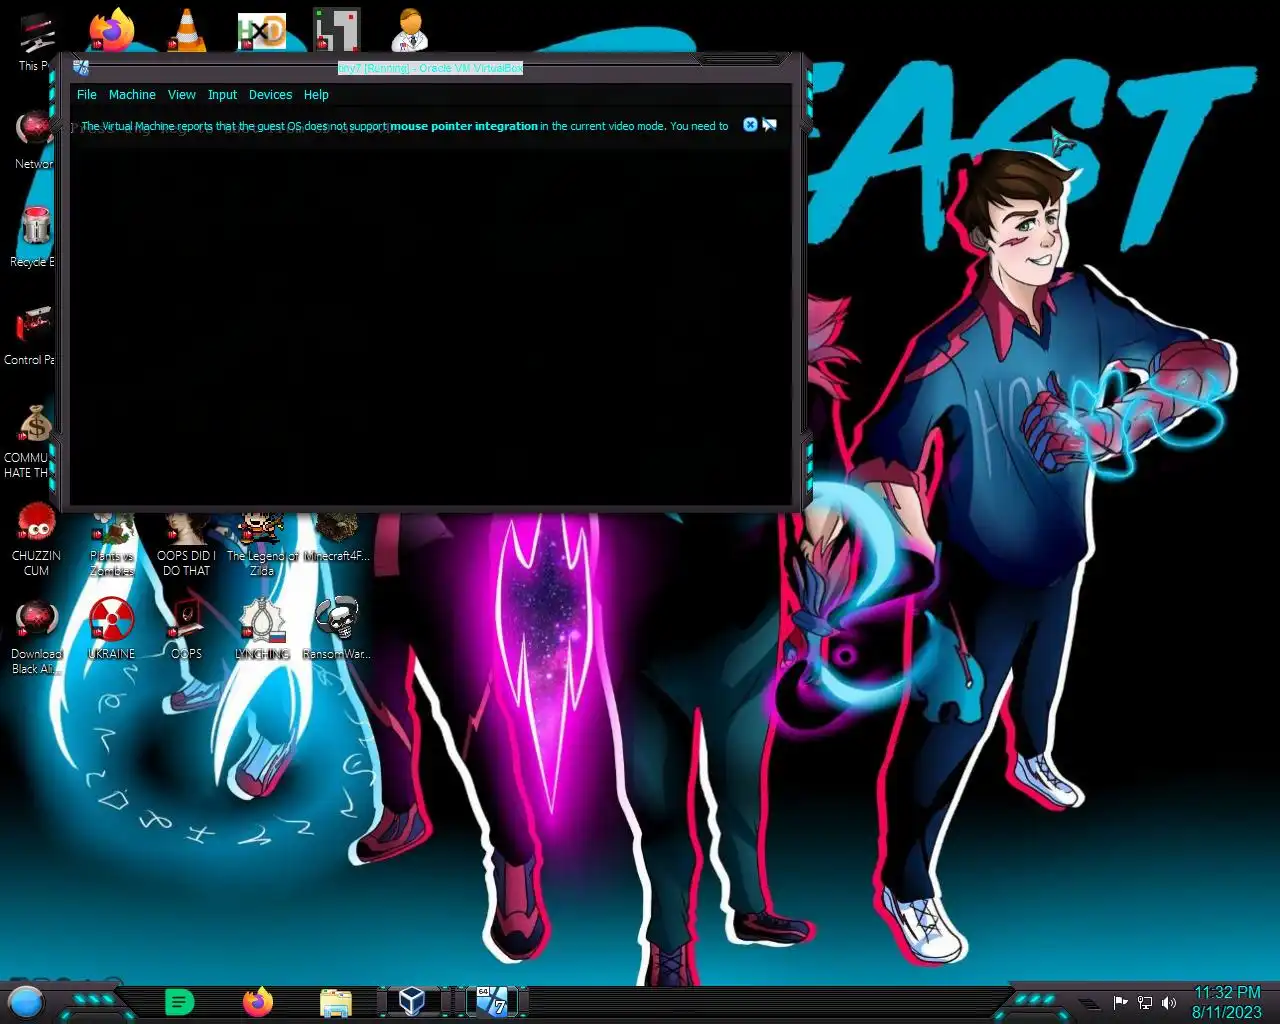Select the LYNCHING desktop icon
Screen dimensions: 1280x1024
(262, 630)
